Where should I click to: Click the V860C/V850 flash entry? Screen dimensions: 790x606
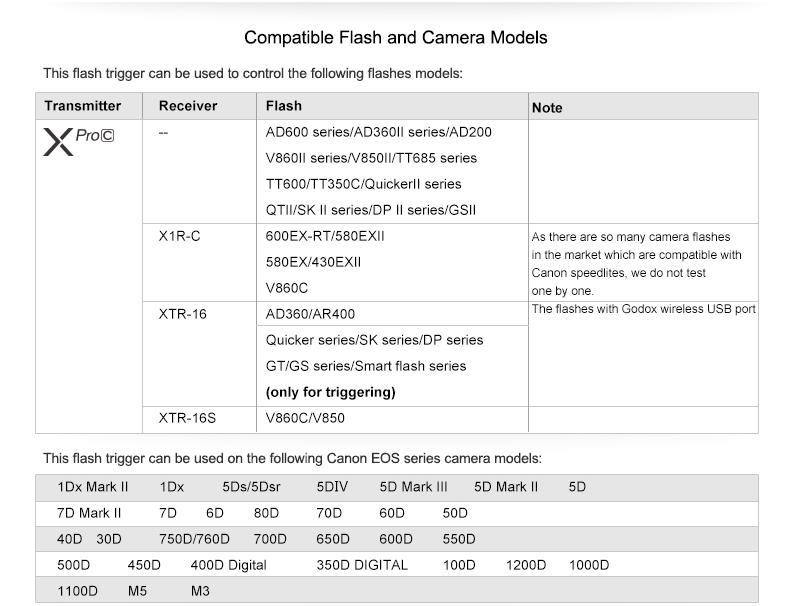tap(305, 418)
